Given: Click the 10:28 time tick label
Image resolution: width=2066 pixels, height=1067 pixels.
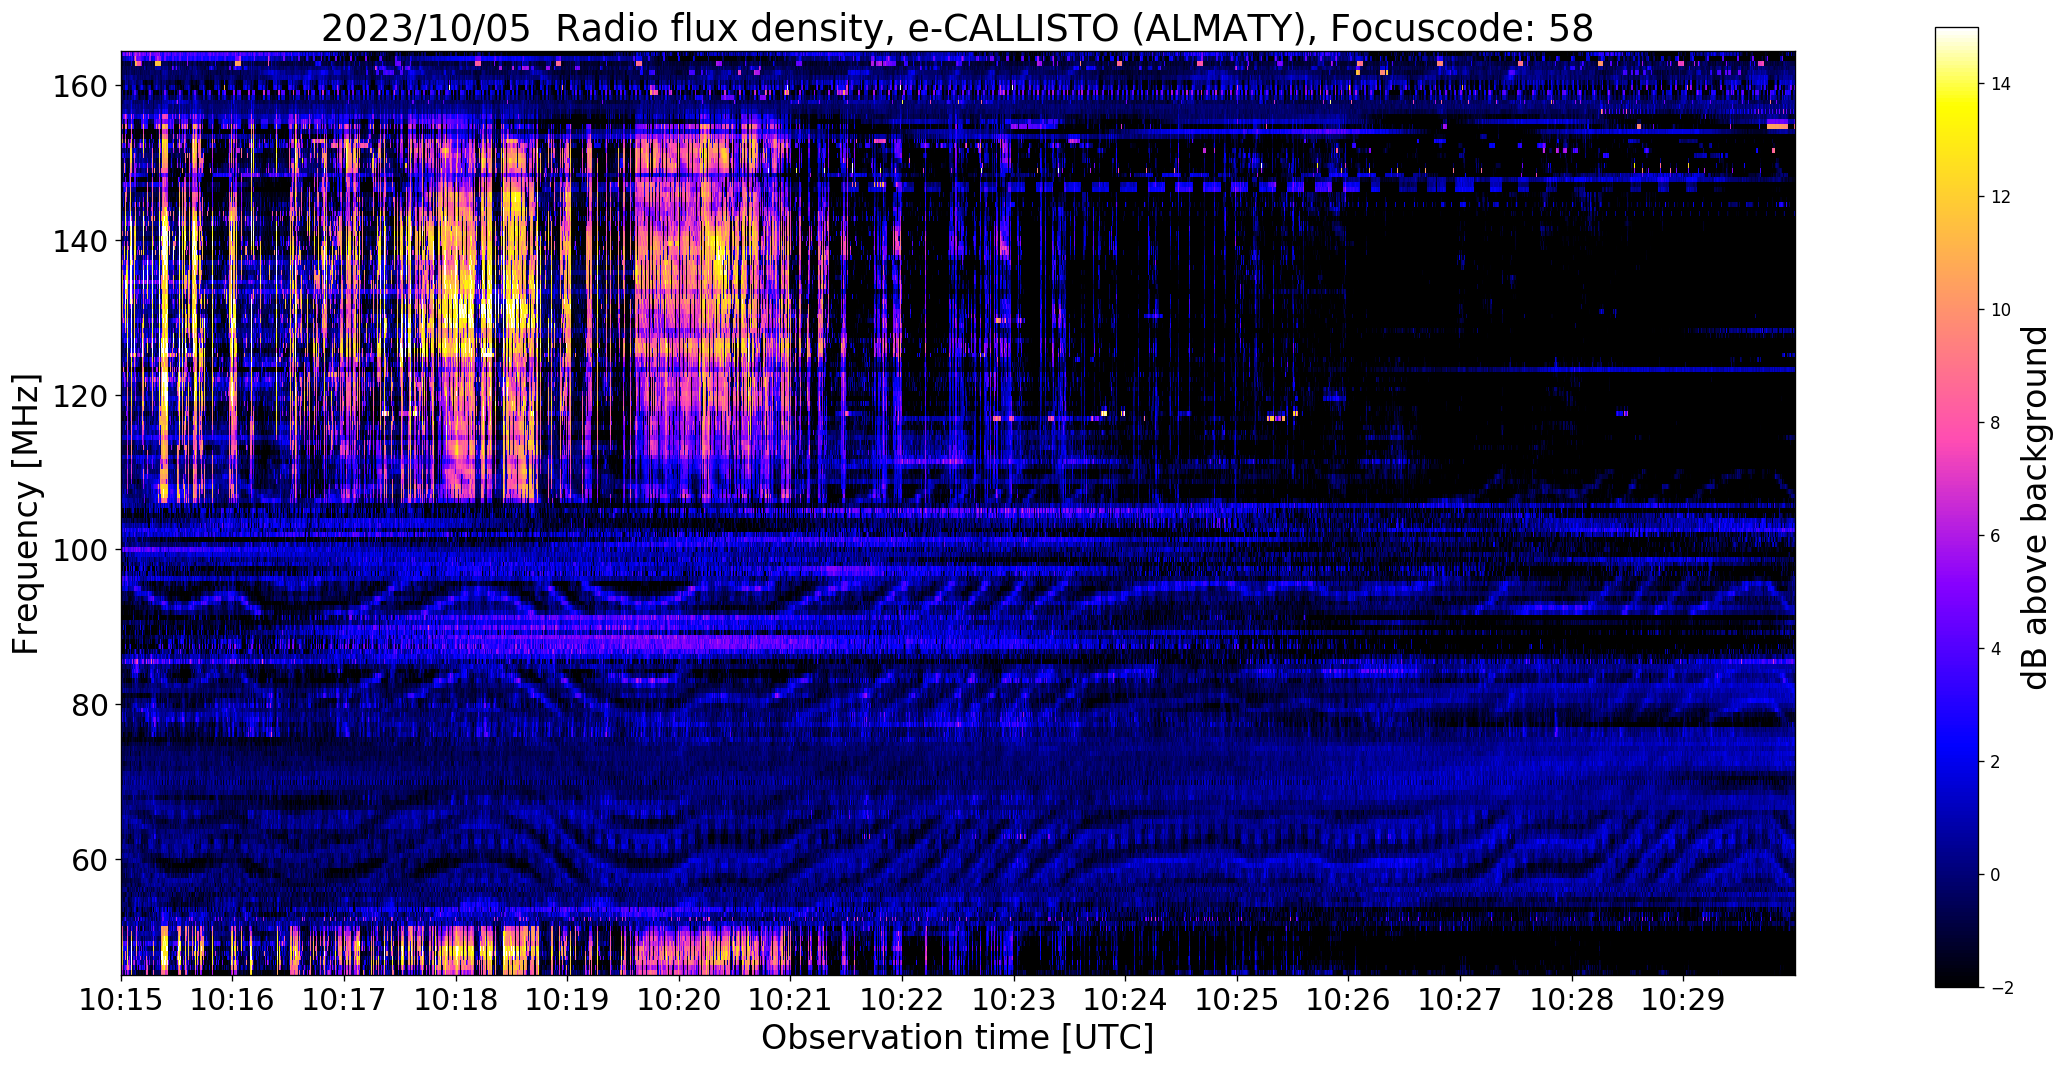Looking at the screenshot, I should point(1572,1000).
